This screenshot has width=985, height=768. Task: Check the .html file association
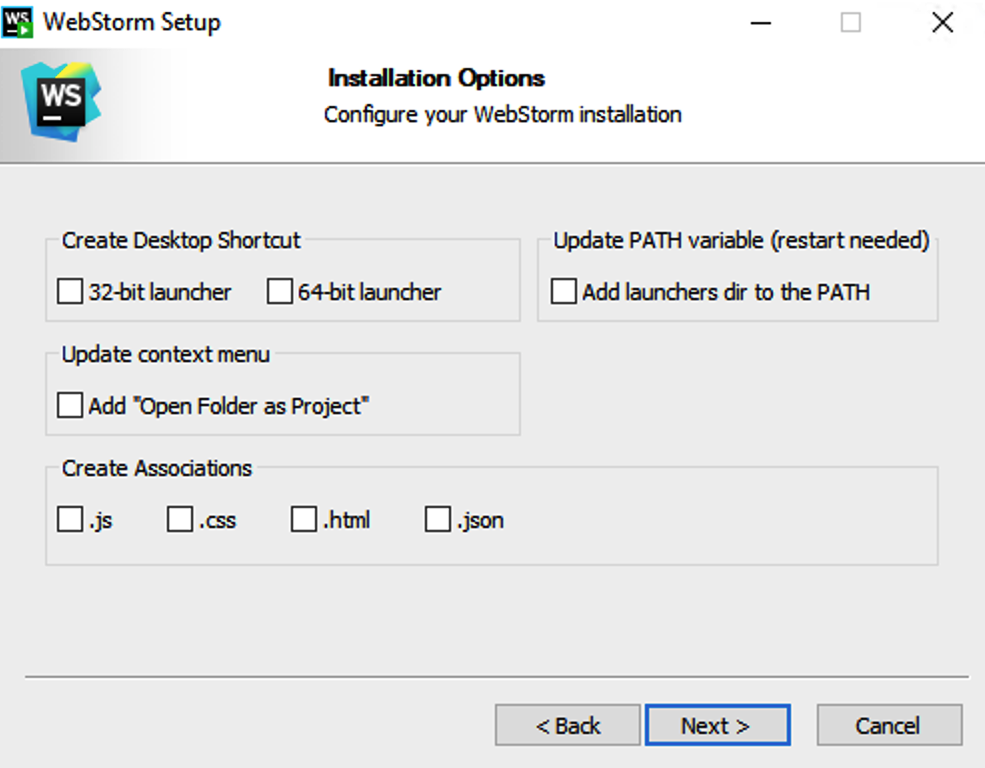(304, 518)
